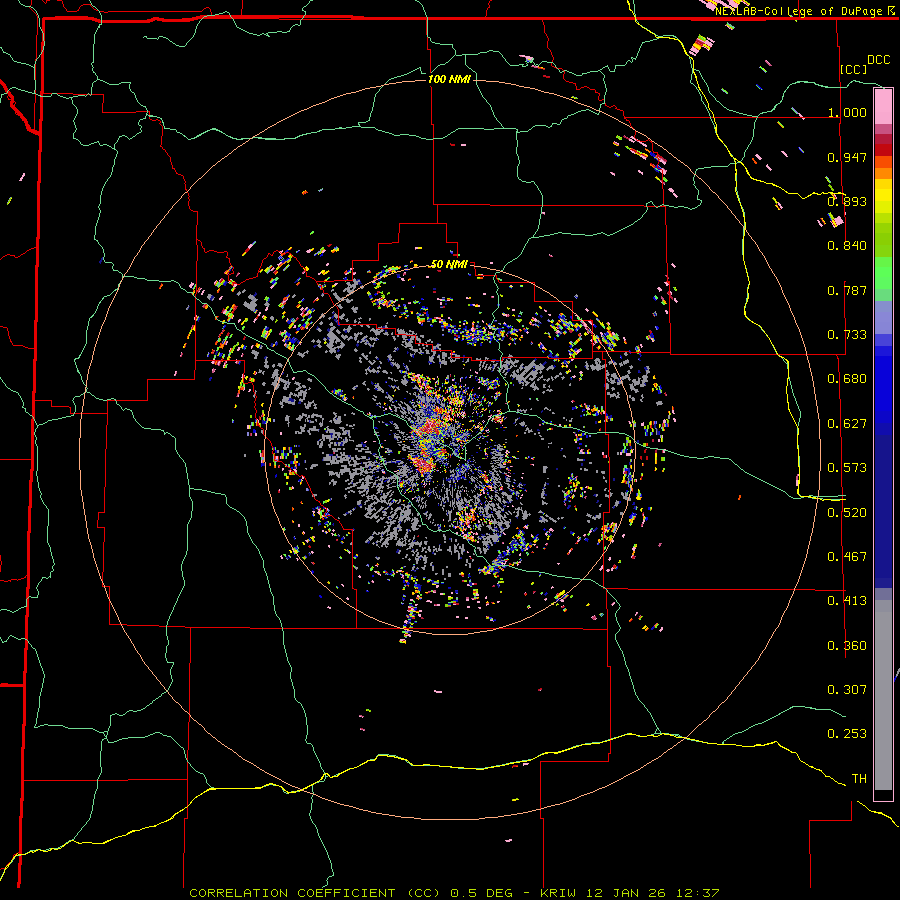Click the 0.627 scale label

click(x=847, y=424)
